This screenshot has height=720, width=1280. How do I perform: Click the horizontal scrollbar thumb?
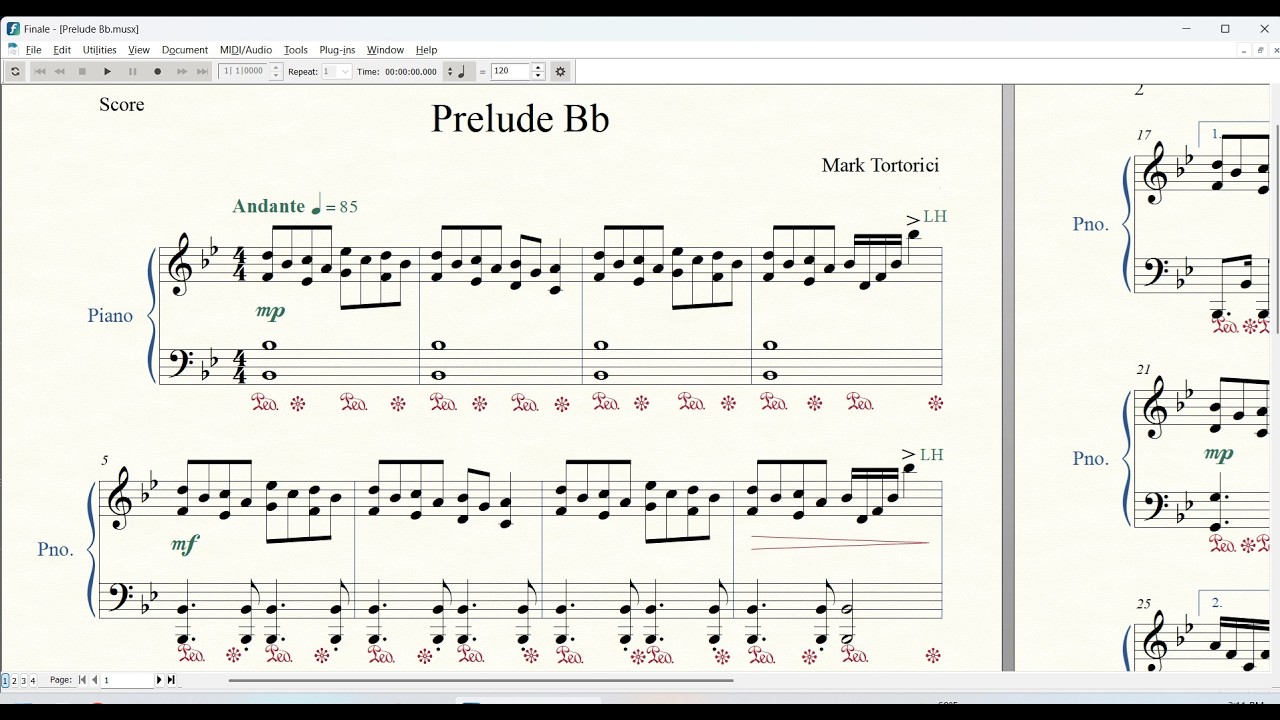(x=481, y=681)
